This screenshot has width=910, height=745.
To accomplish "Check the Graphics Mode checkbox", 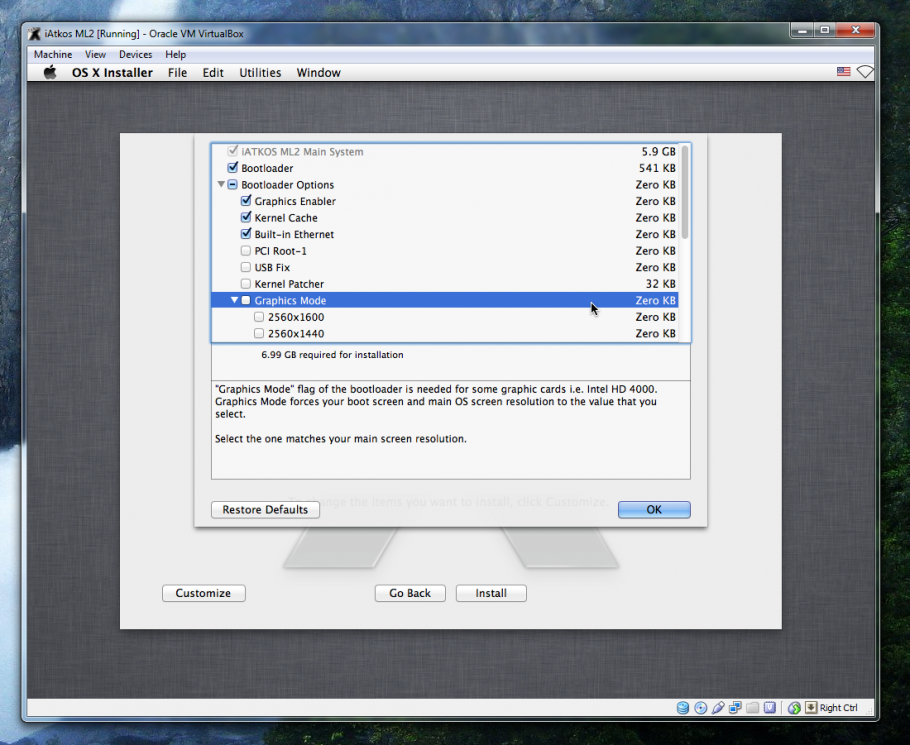I will click(246, 300).
